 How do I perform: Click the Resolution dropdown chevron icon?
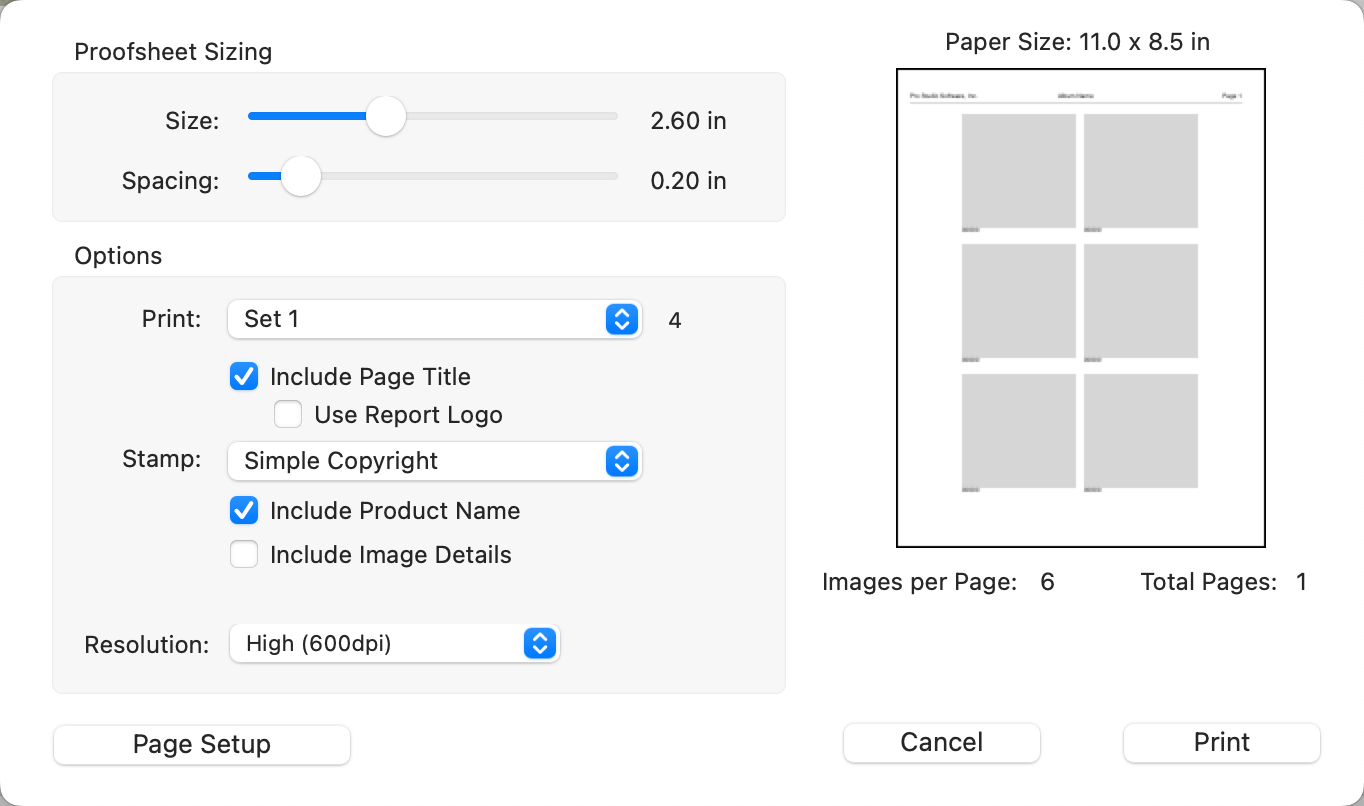coord(539,644)
